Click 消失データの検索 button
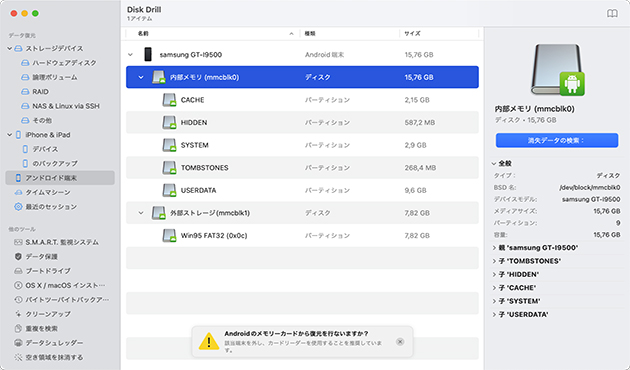 point(556,141)
